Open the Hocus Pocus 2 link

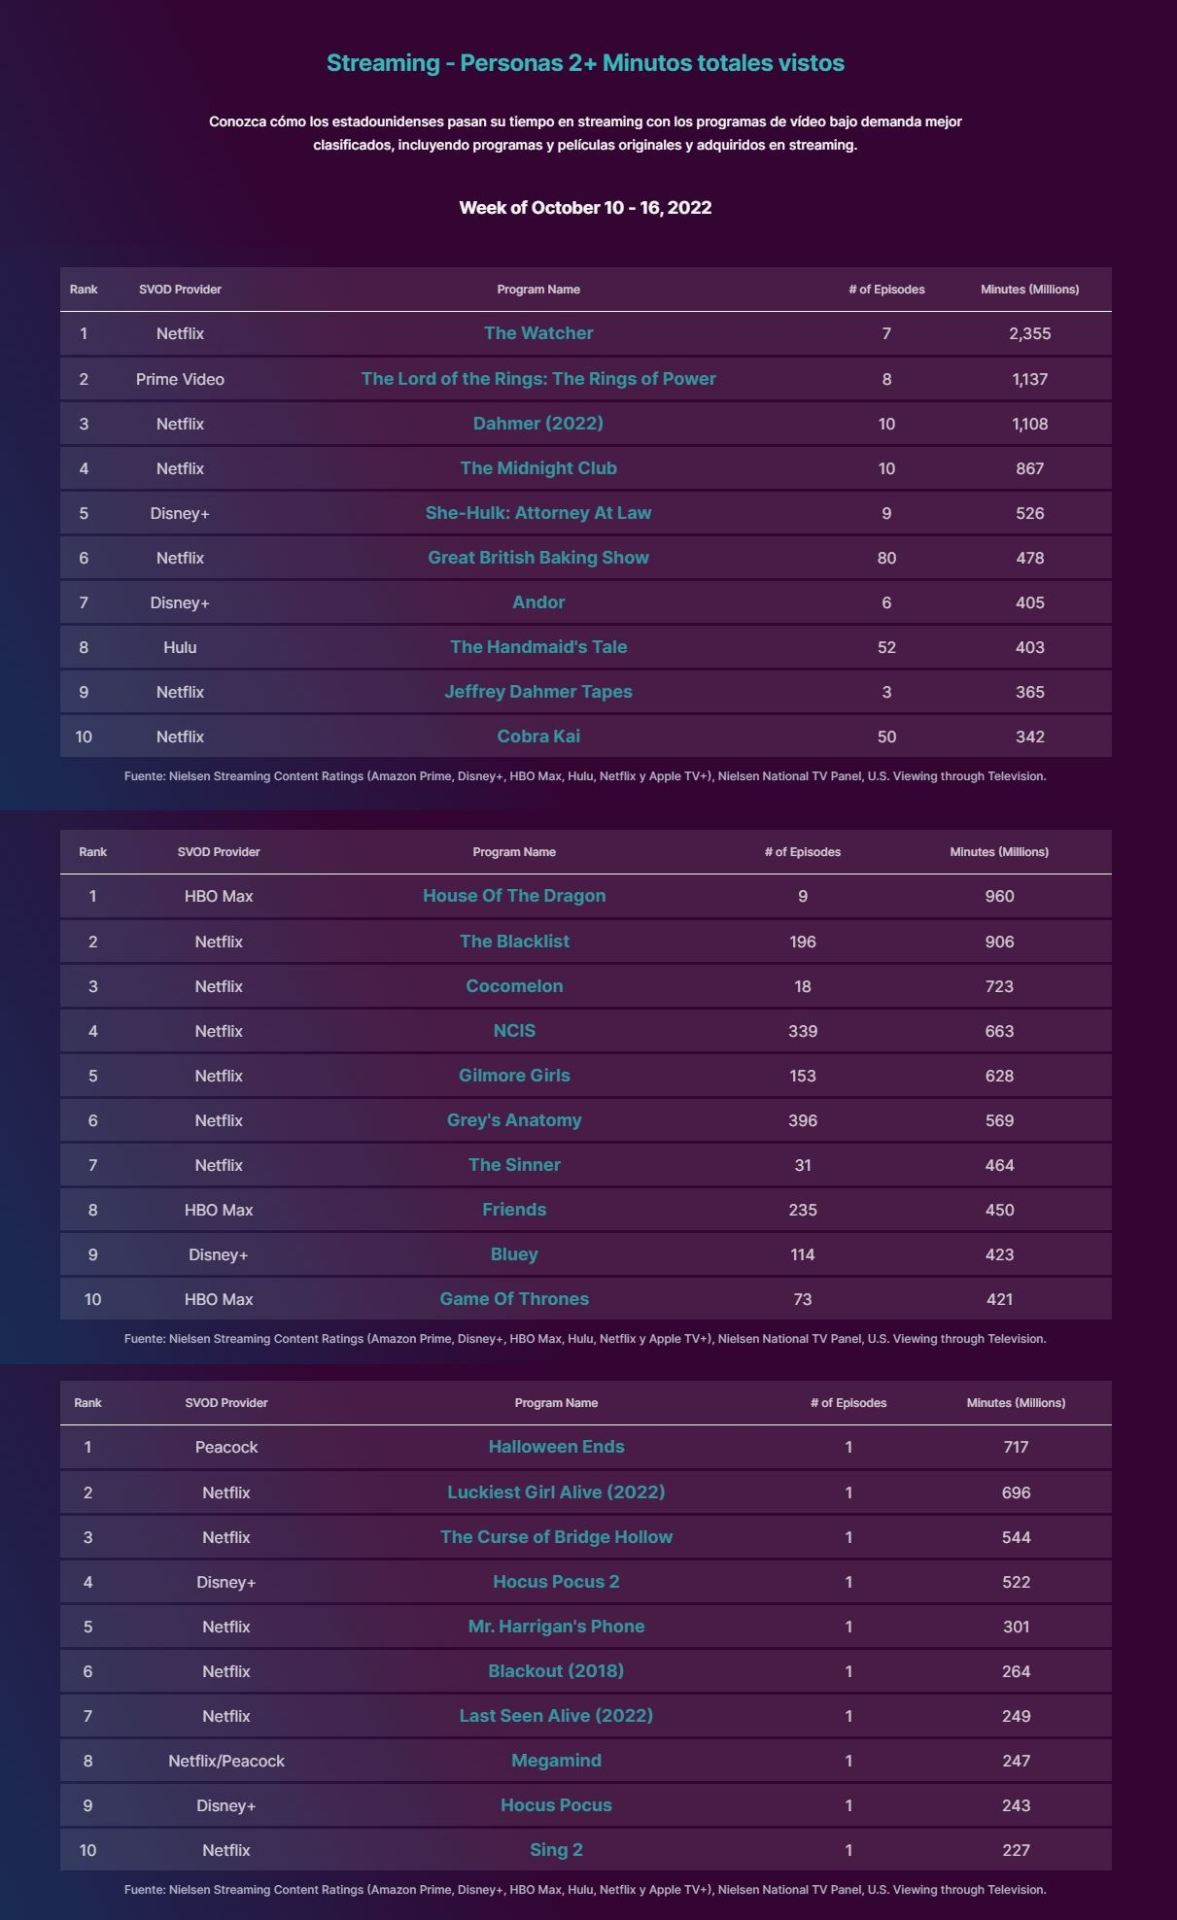point(556,1581)
